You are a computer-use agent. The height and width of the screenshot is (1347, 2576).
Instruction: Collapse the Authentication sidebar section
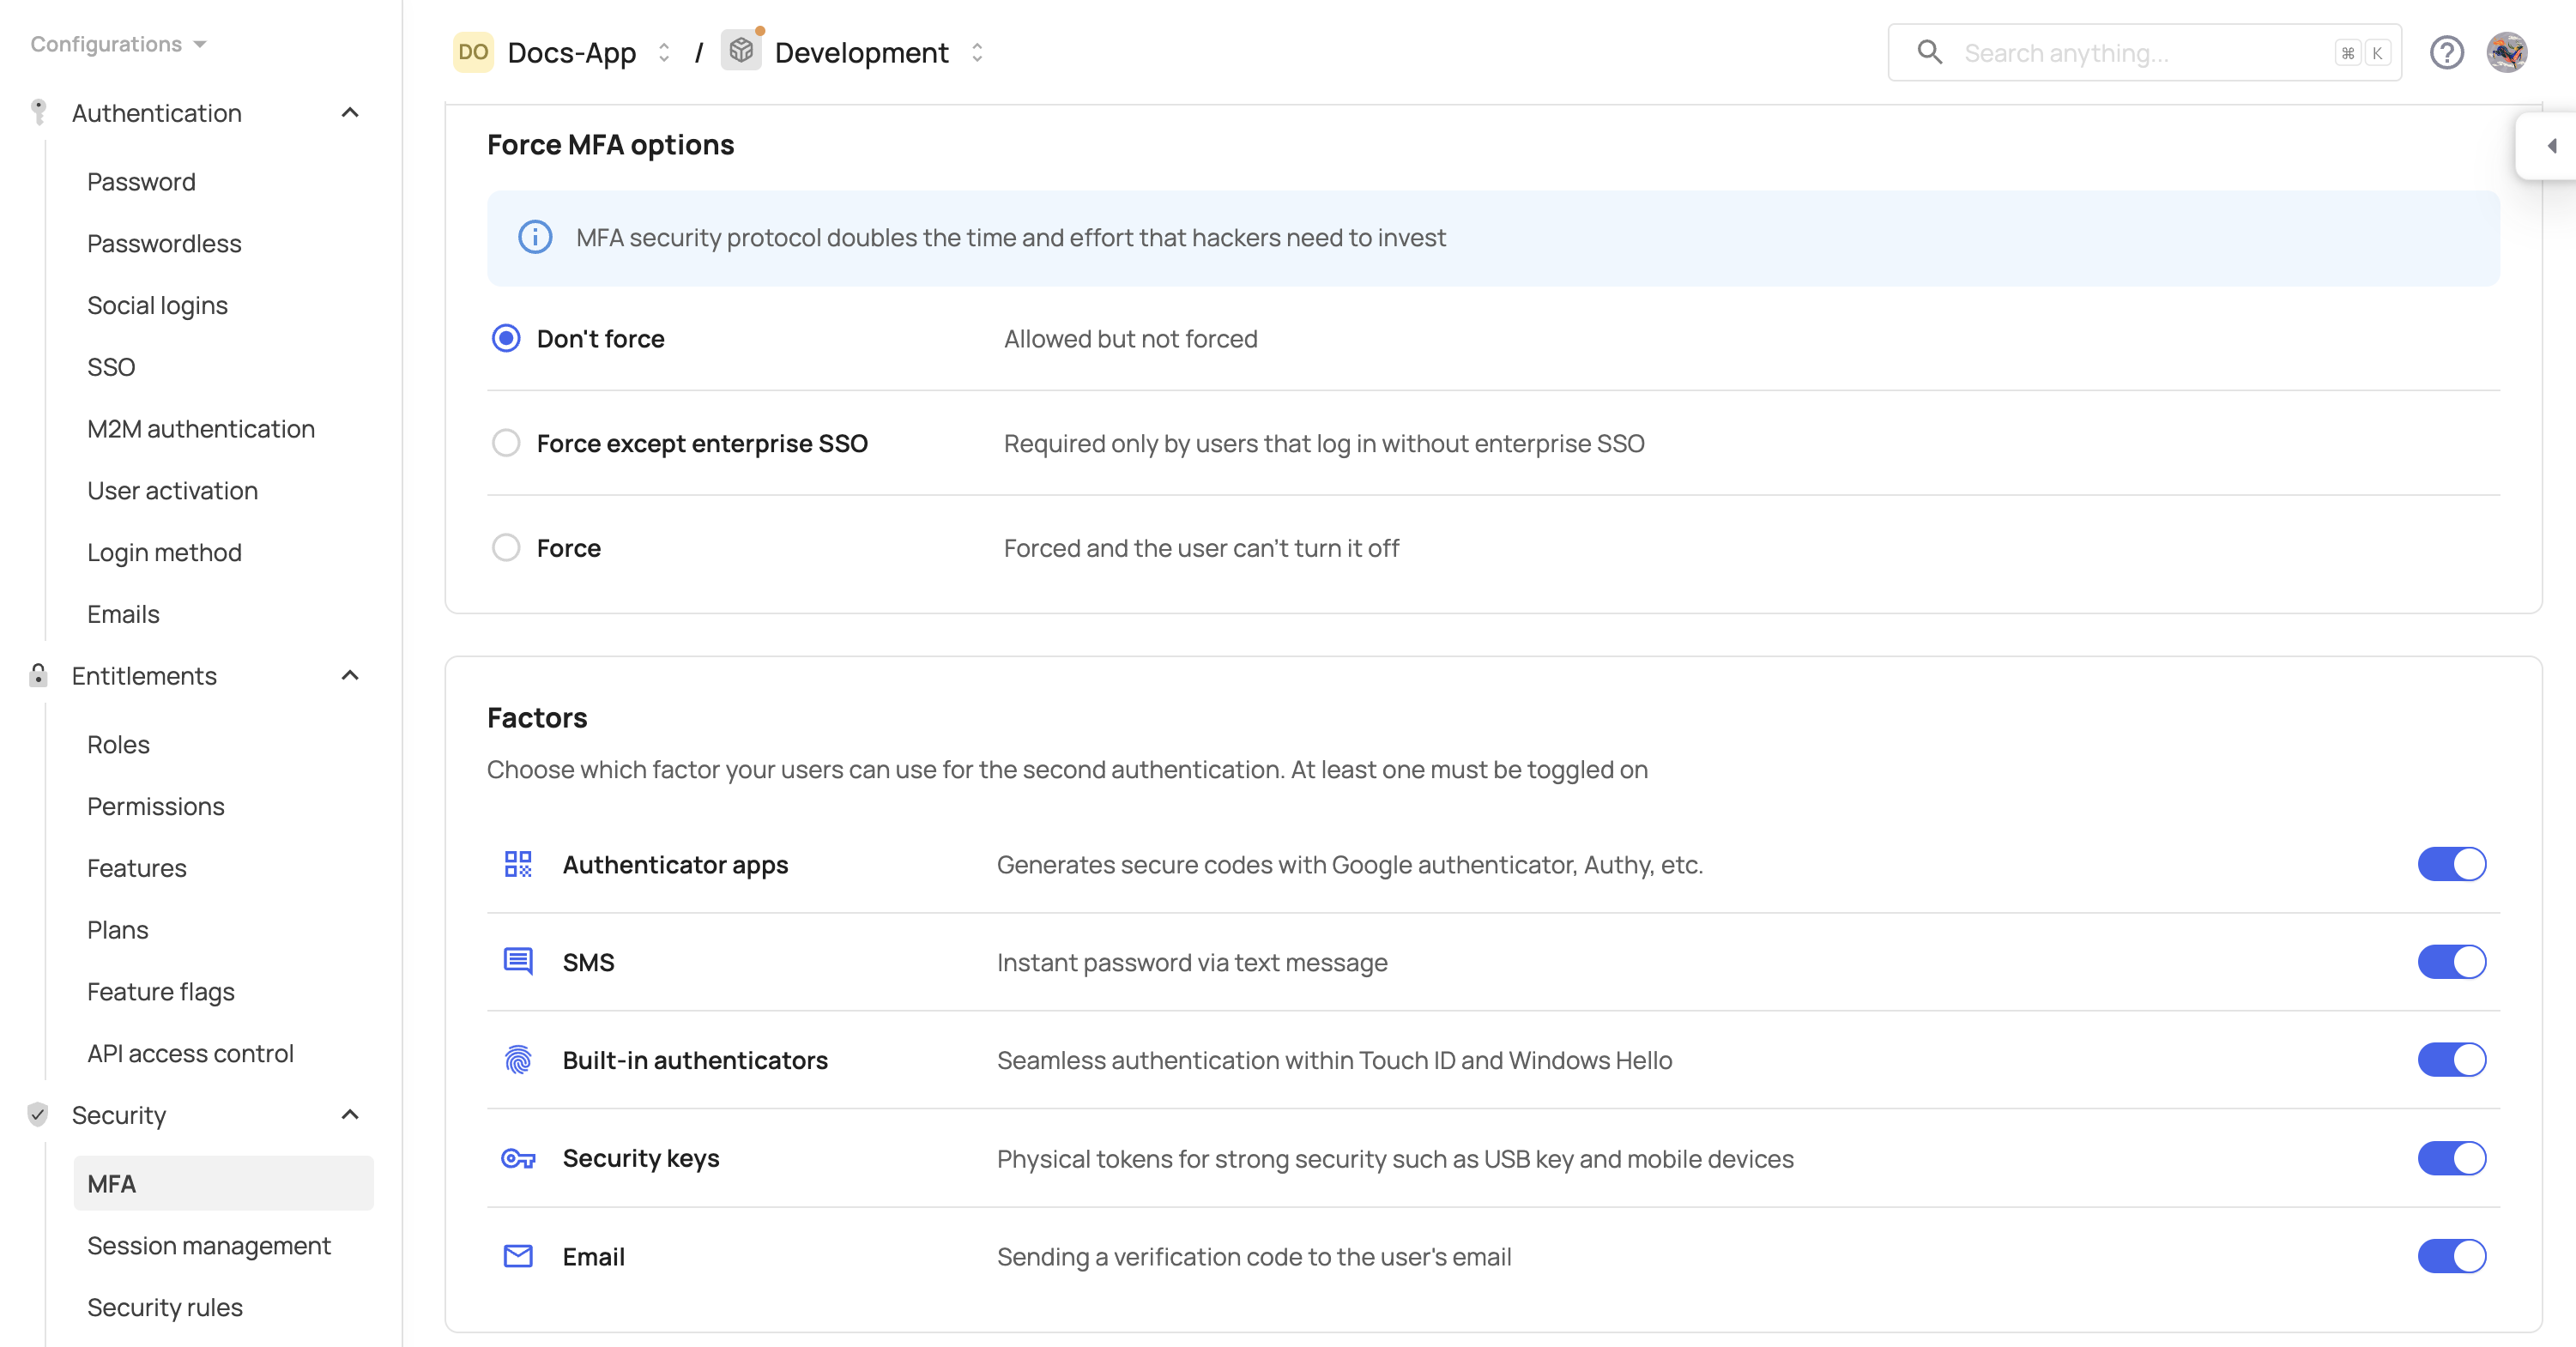point(350,113)
